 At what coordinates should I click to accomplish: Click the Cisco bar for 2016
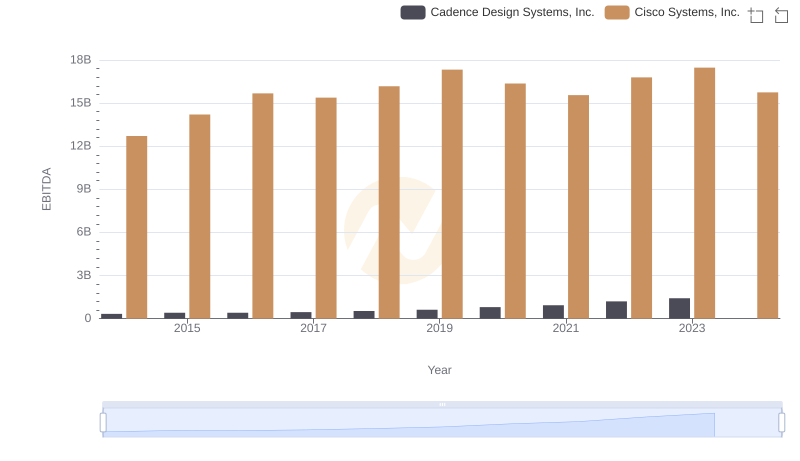(263, 206)
